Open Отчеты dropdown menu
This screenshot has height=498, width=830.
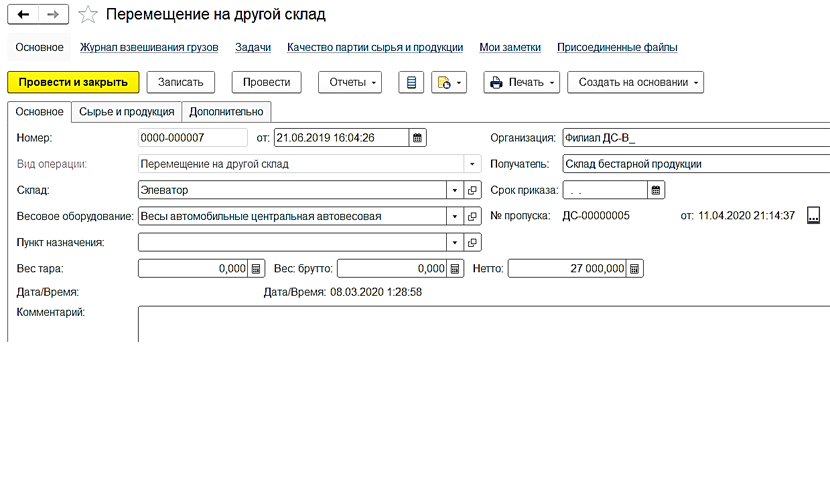click(x=350, y=83)
